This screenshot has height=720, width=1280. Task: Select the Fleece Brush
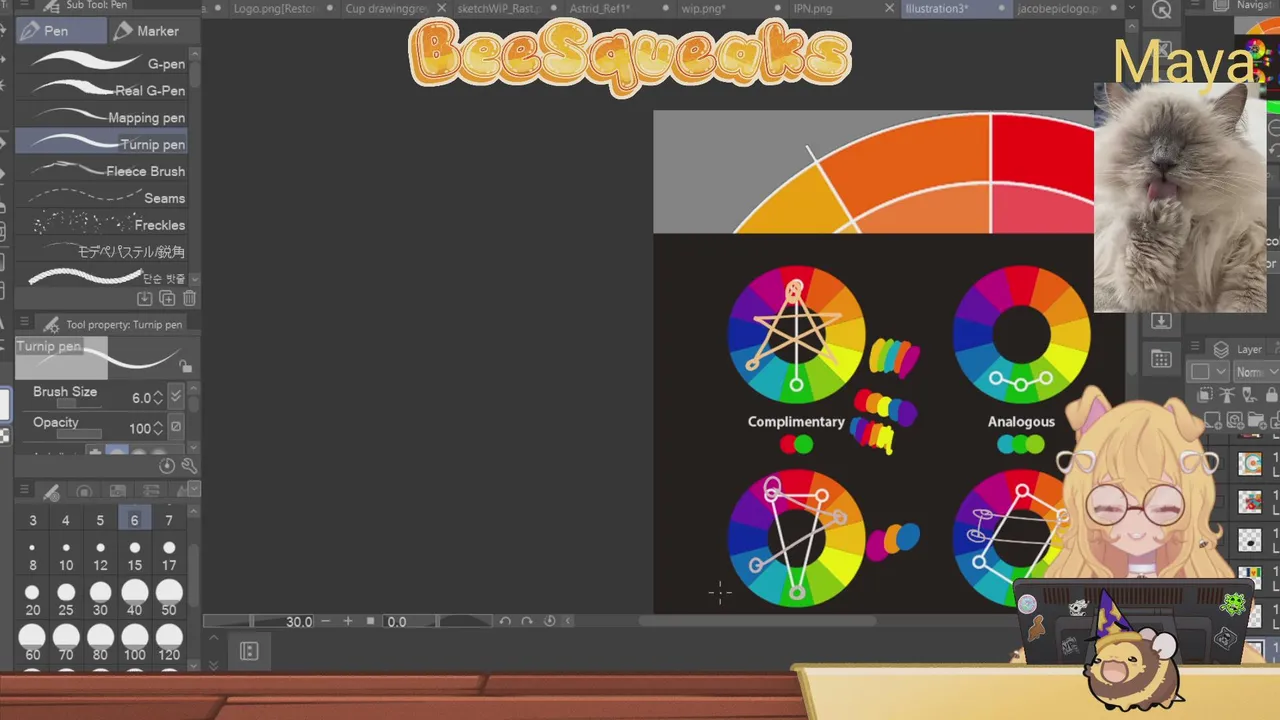click(102, 171)
